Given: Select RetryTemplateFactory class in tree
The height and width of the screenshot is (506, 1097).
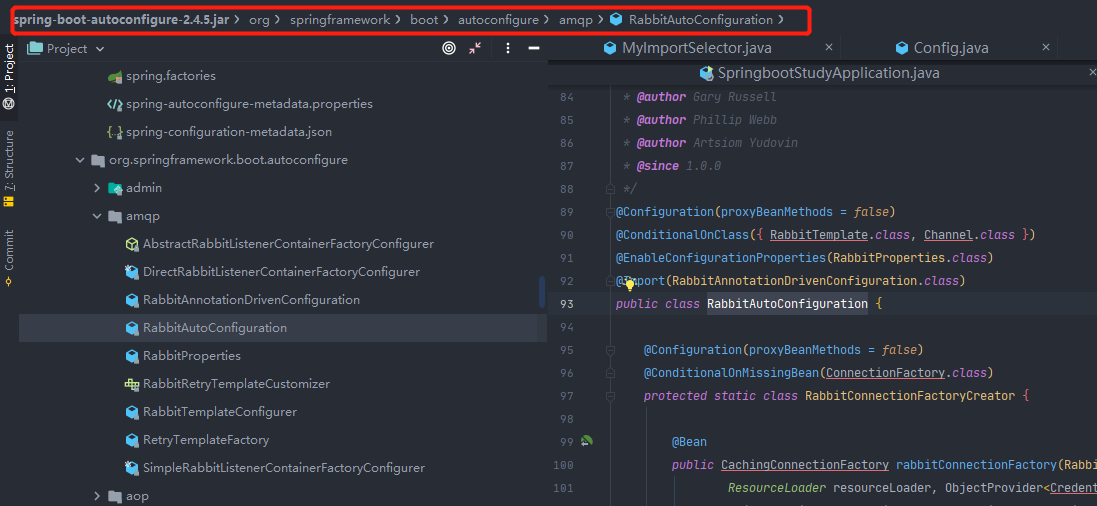Looking at the screenshot, I should (206, 440).
